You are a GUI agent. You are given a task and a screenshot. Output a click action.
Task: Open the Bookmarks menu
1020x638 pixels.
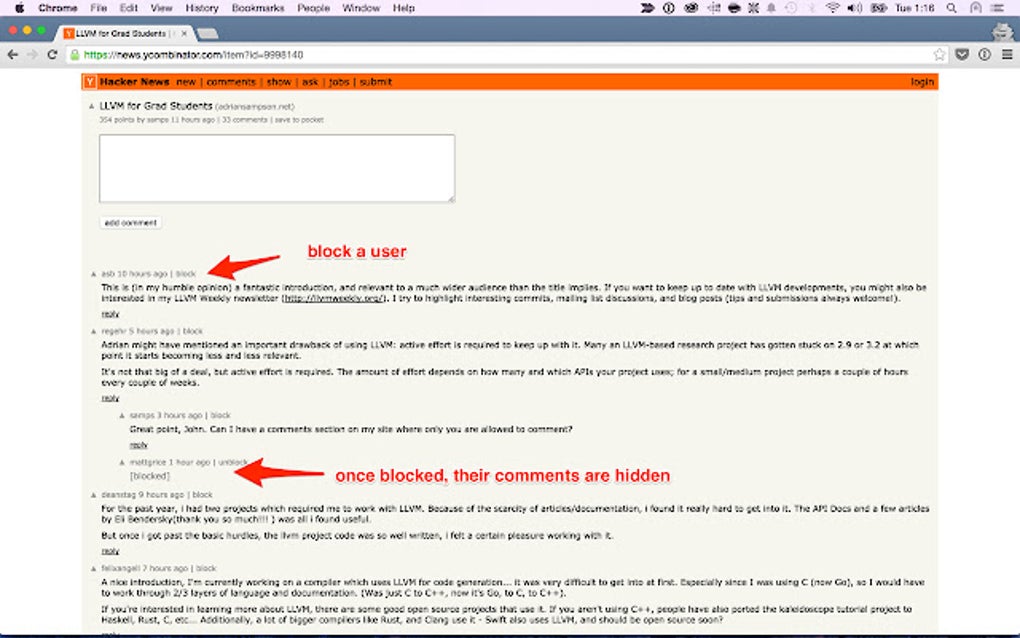point(257,8)
